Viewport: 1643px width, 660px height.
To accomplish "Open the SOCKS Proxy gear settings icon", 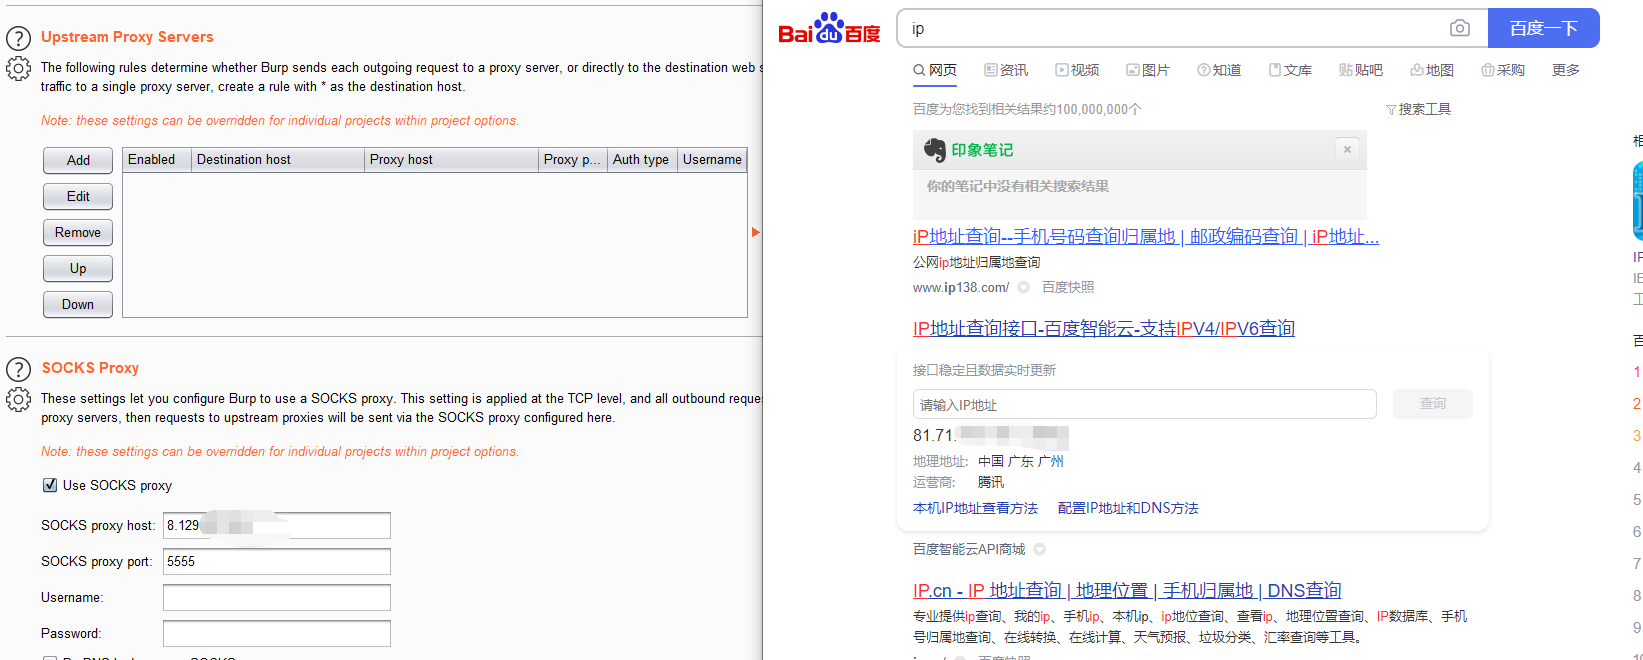I will click(x=18, y=400).
